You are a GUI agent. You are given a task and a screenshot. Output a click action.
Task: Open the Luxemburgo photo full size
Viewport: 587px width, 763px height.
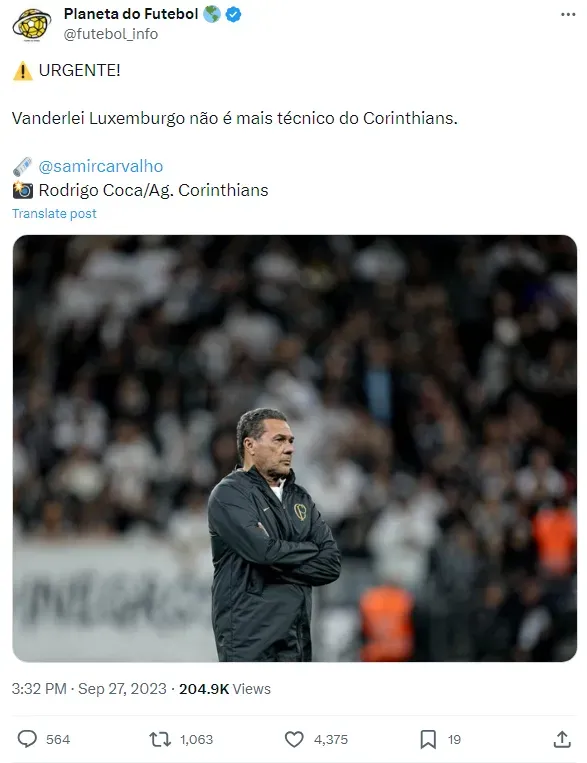[294, 448]
